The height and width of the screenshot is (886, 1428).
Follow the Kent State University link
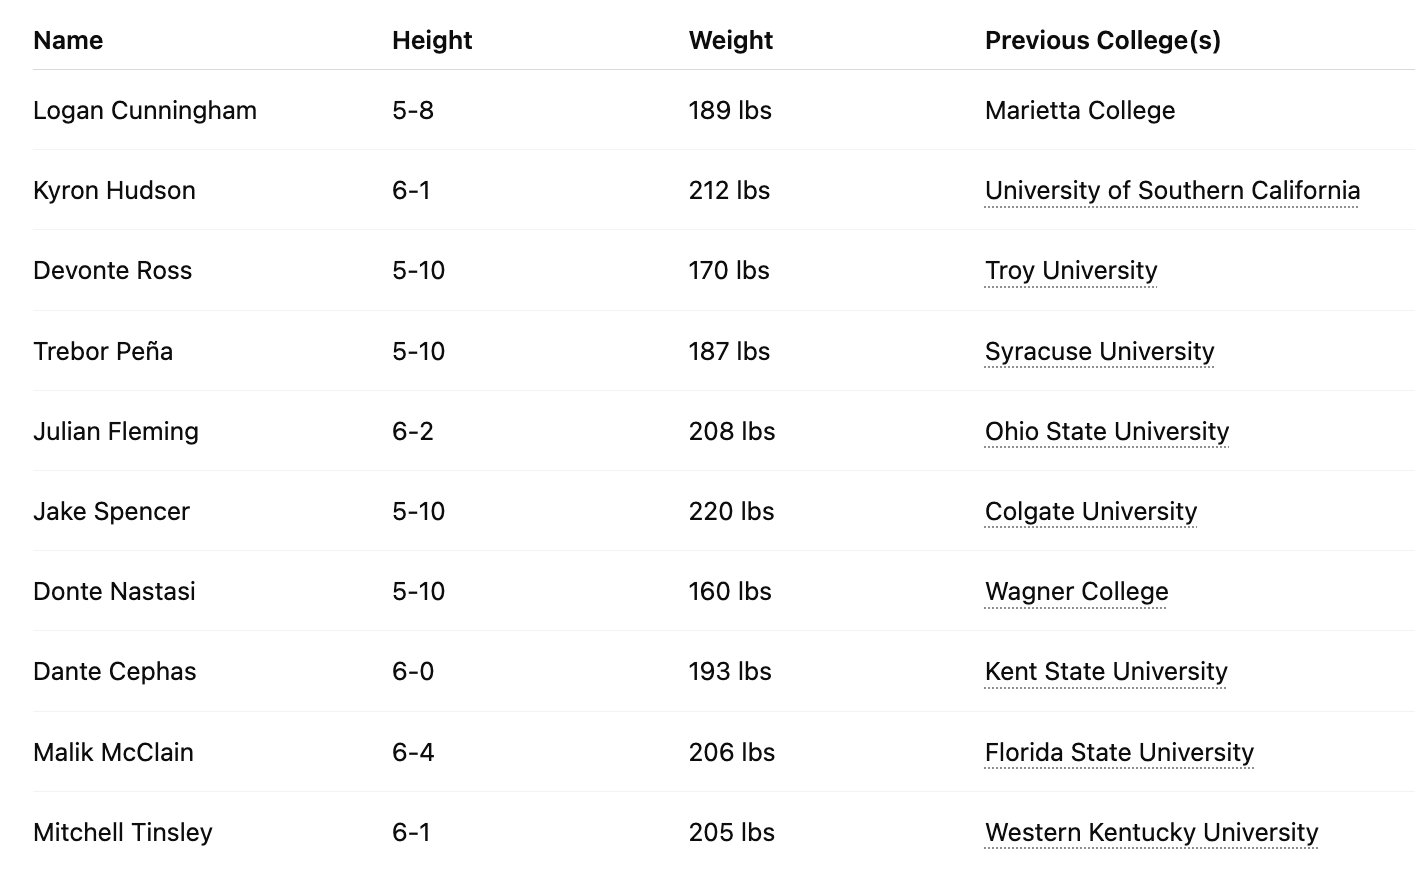coord(1106,672)
